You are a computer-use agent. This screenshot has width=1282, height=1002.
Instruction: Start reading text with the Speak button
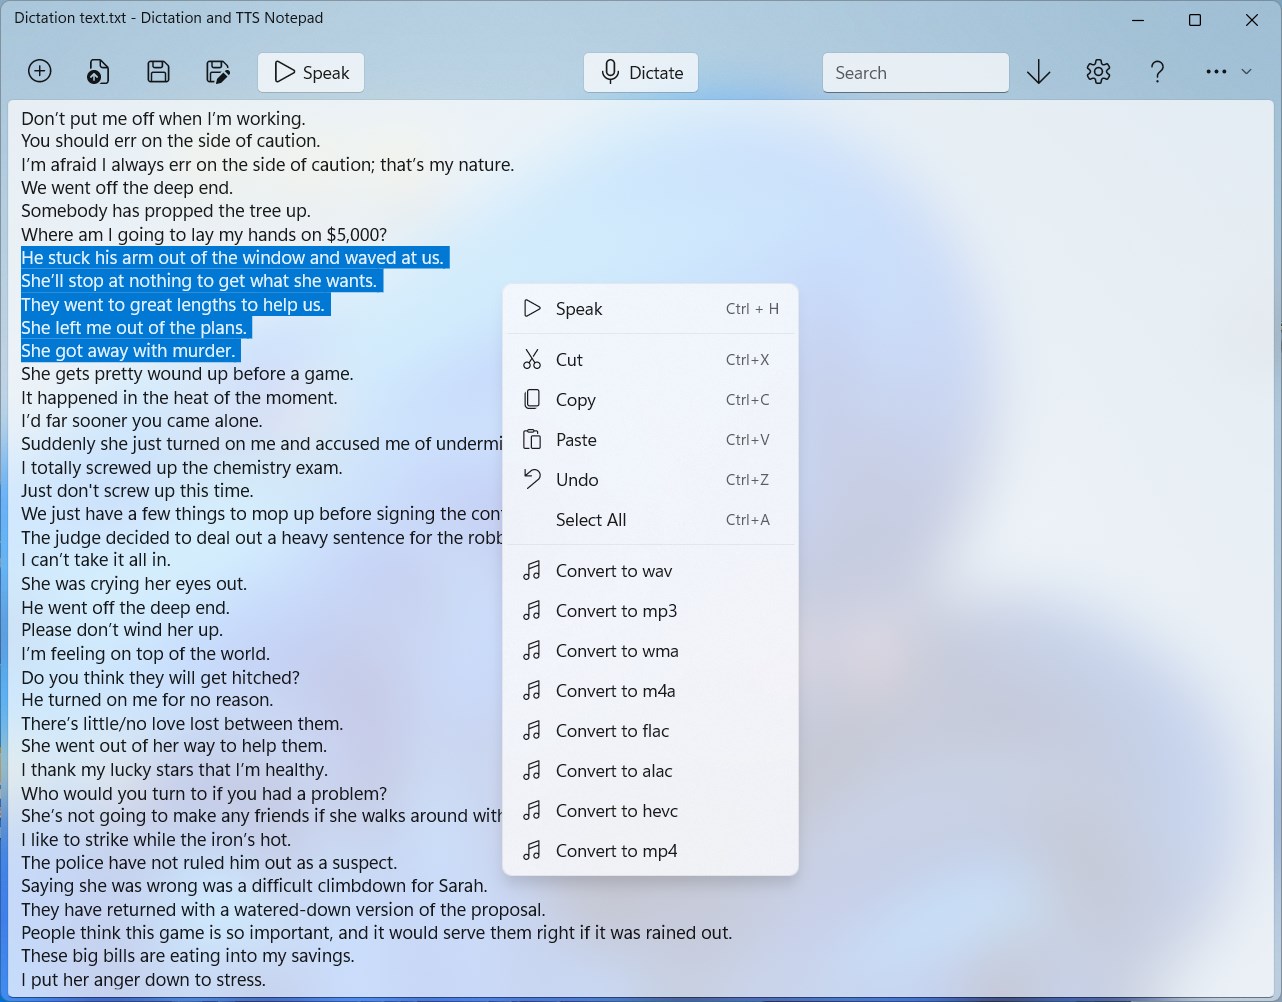(x=311, y=72)
